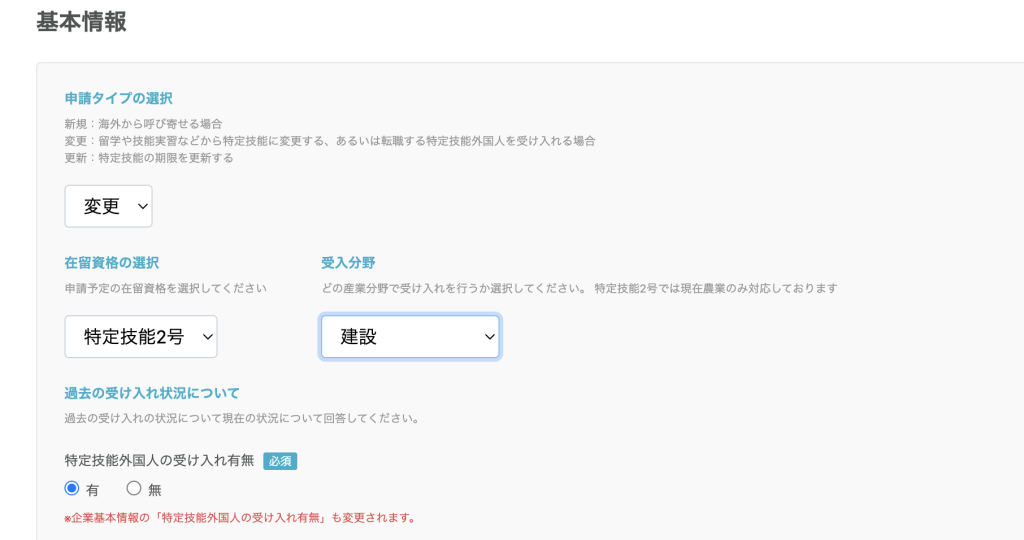Click the 申請予定の在留資格を選択してください helper text
The image size is (1024, 540).
[166, 288]
